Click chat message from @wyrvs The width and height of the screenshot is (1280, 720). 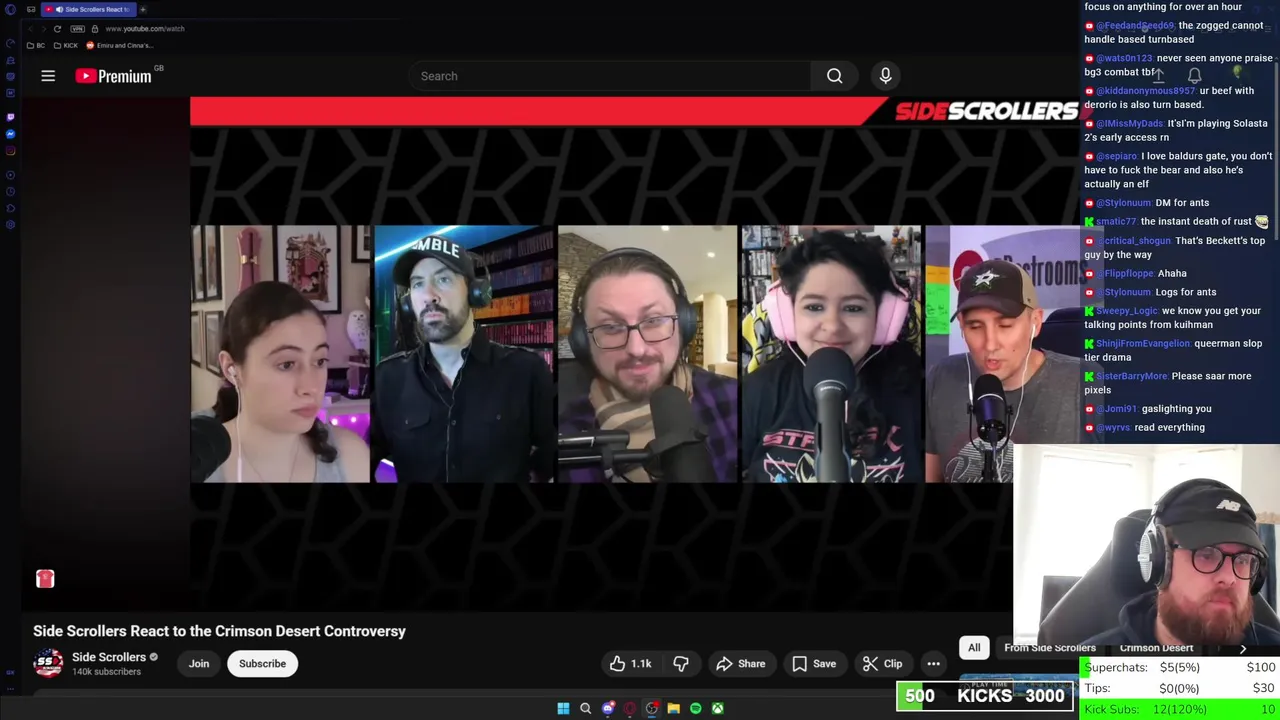coord(1145,428)
